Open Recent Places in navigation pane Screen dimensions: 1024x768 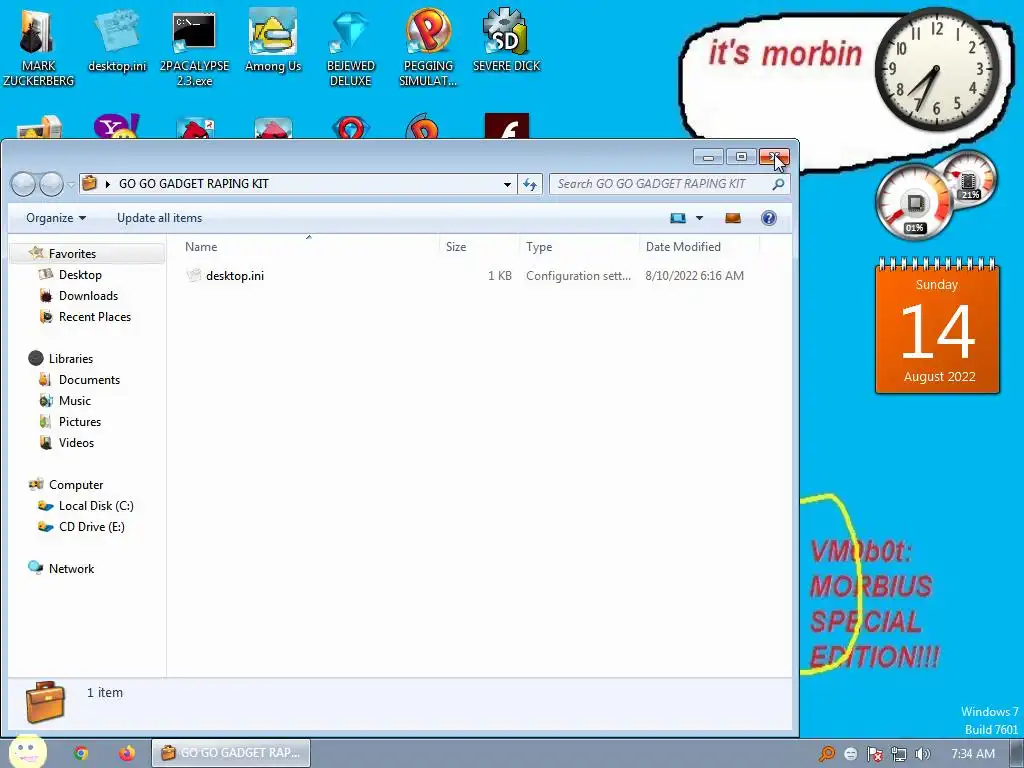pyautogui.click(x=95, y=317)
